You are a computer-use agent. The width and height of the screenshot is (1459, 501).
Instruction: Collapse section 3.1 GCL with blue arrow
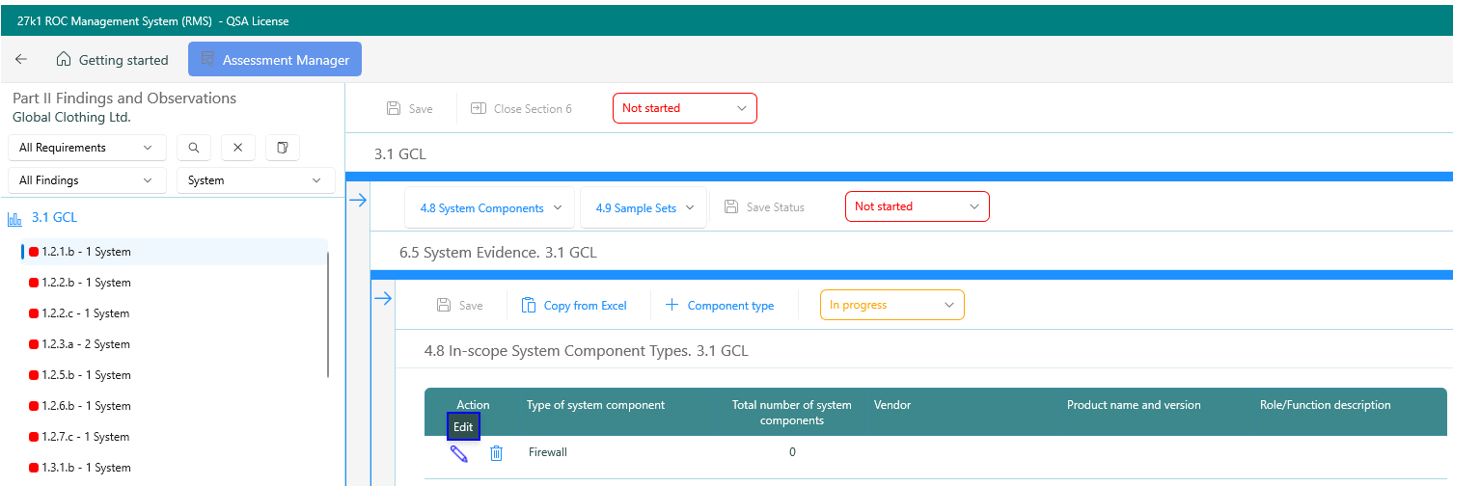point(358,200)
